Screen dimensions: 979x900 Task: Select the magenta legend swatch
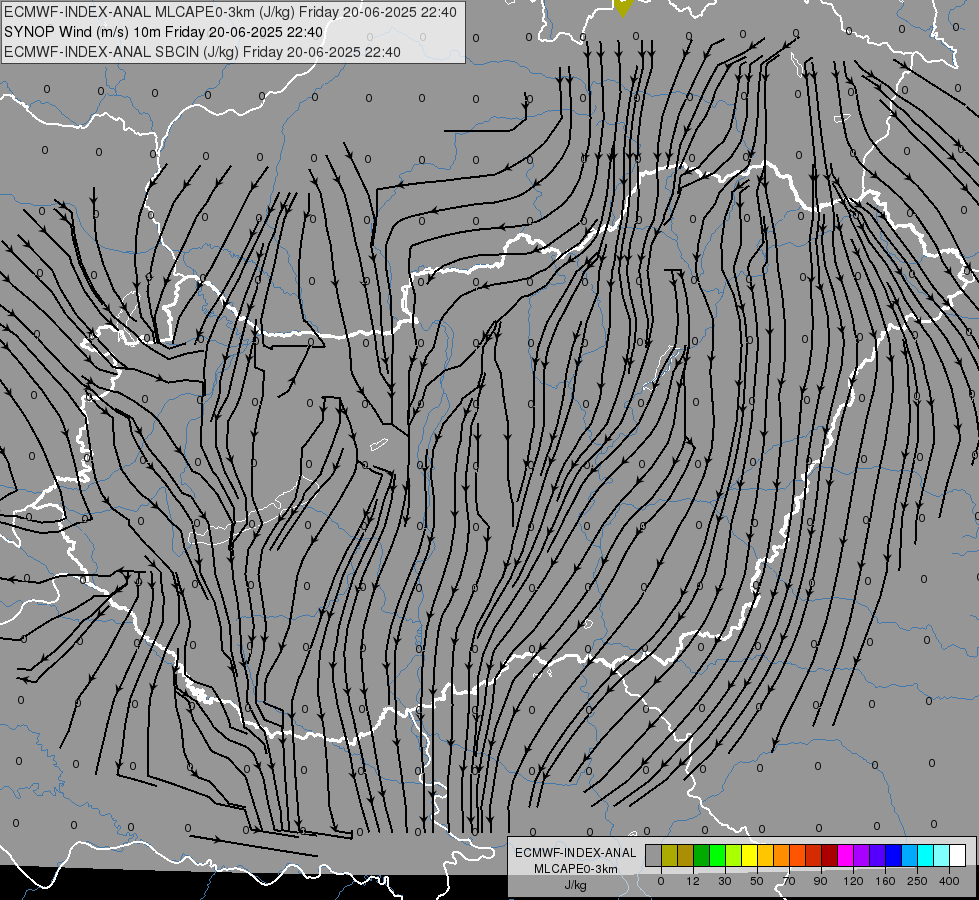(x=845, y=856)
